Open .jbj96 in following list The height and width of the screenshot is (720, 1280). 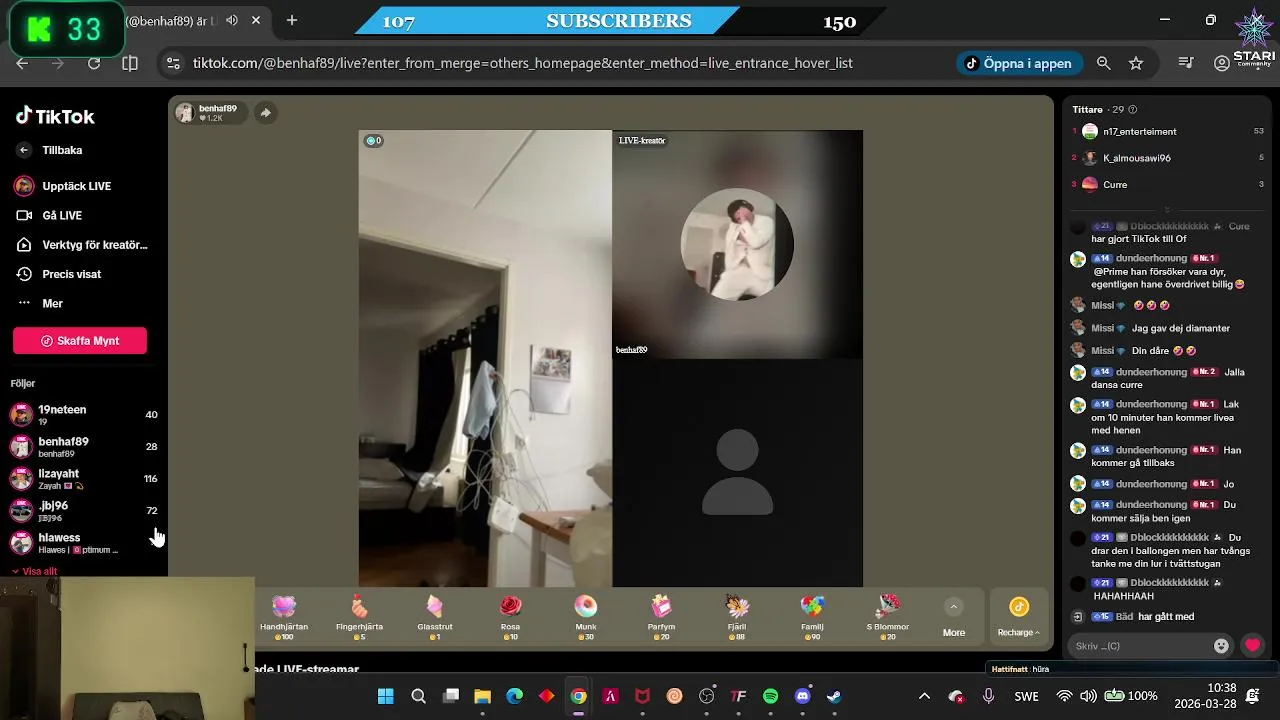pyautogui.click(x=84, y=511)
